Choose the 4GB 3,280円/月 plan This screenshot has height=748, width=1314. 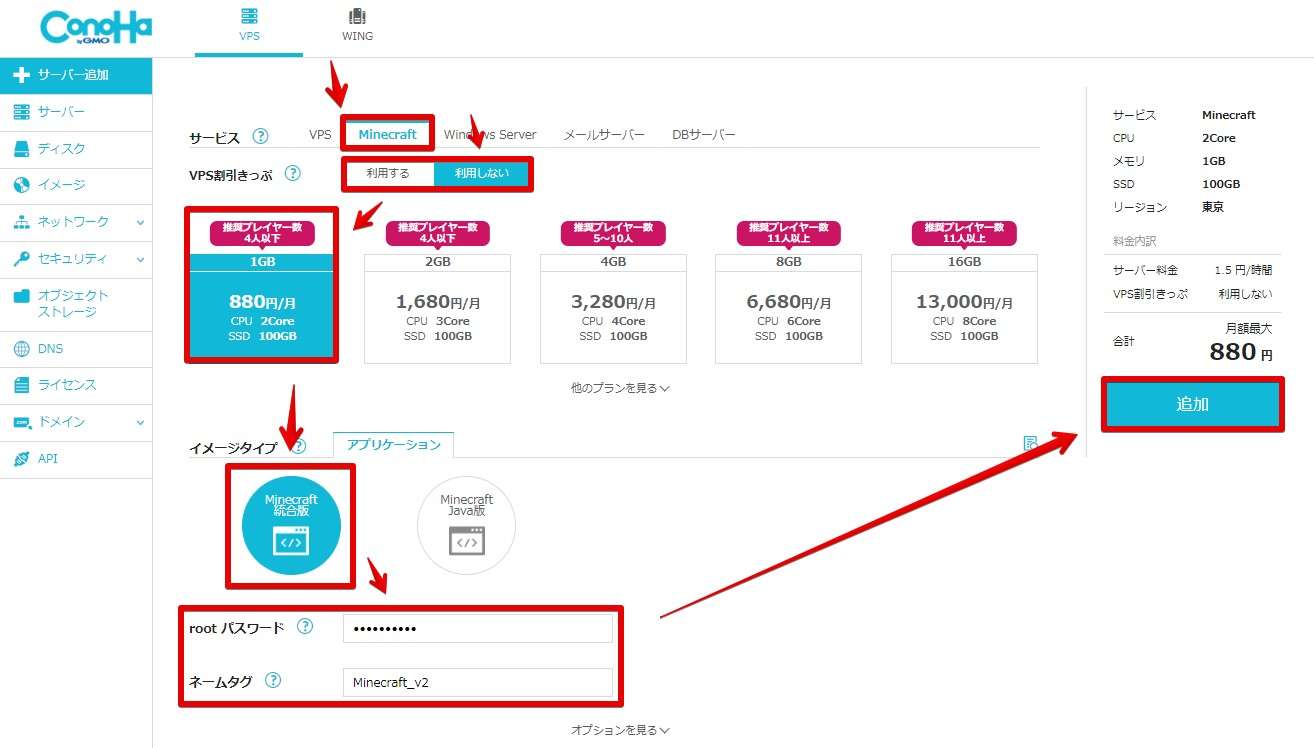[x=613, y=308]
